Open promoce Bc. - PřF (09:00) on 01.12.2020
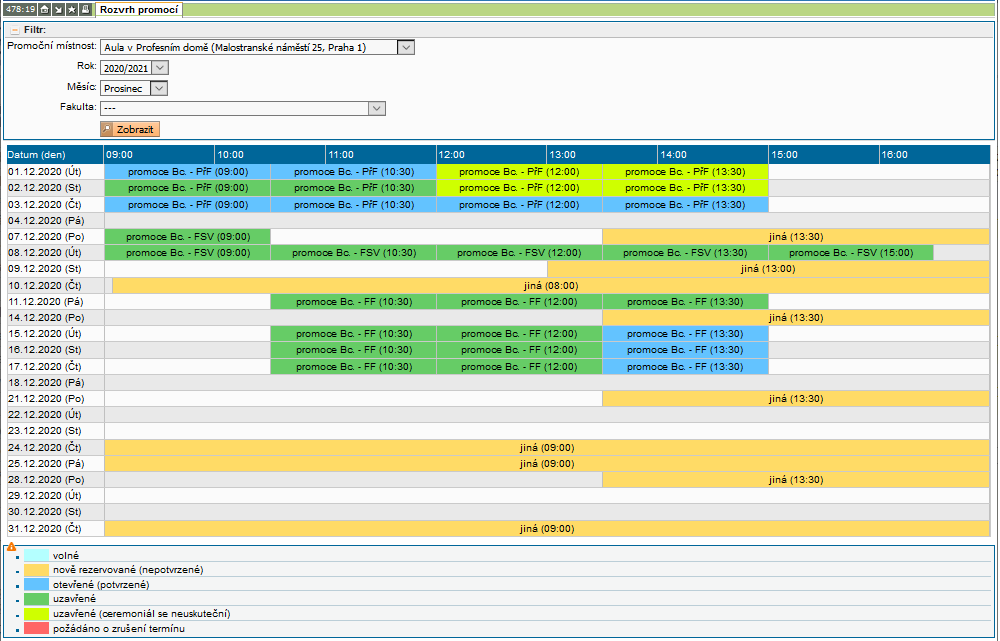Screen dimensions: 1000x641 point(187,172)
